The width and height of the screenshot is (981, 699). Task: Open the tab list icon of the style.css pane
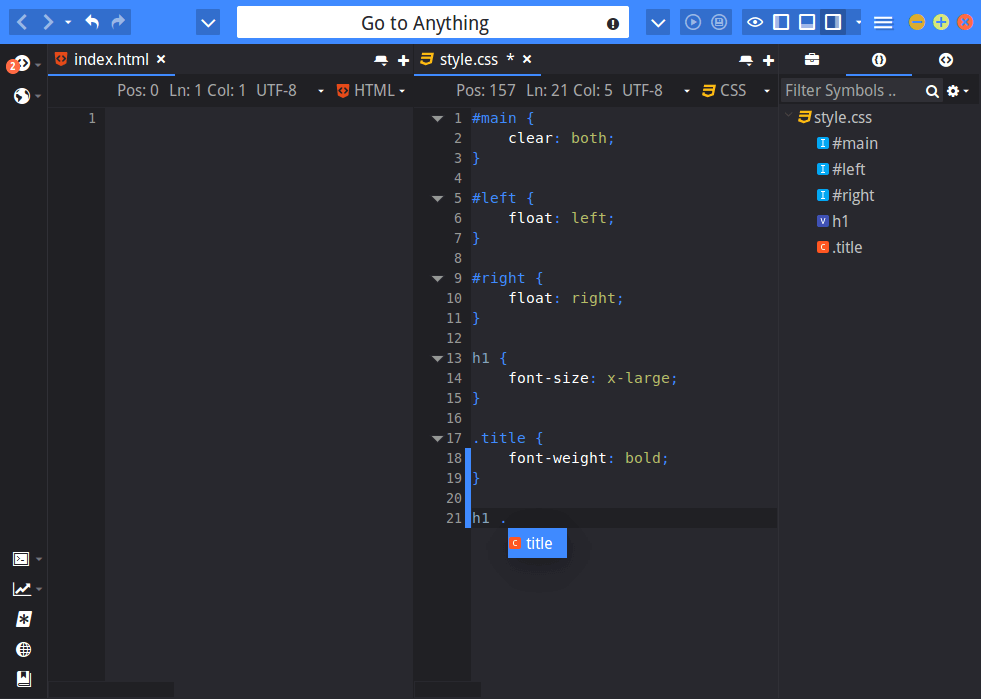746,60
